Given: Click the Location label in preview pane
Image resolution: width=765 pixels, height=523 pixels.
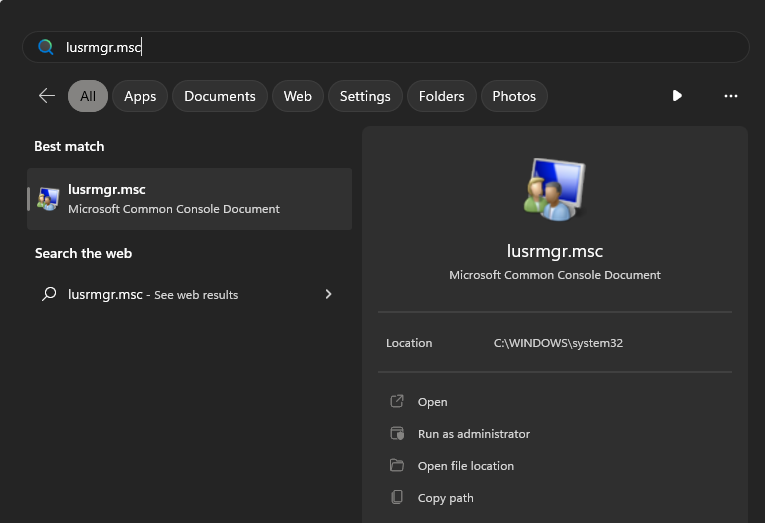Looking at the screenshot, I should click(409, 343).
